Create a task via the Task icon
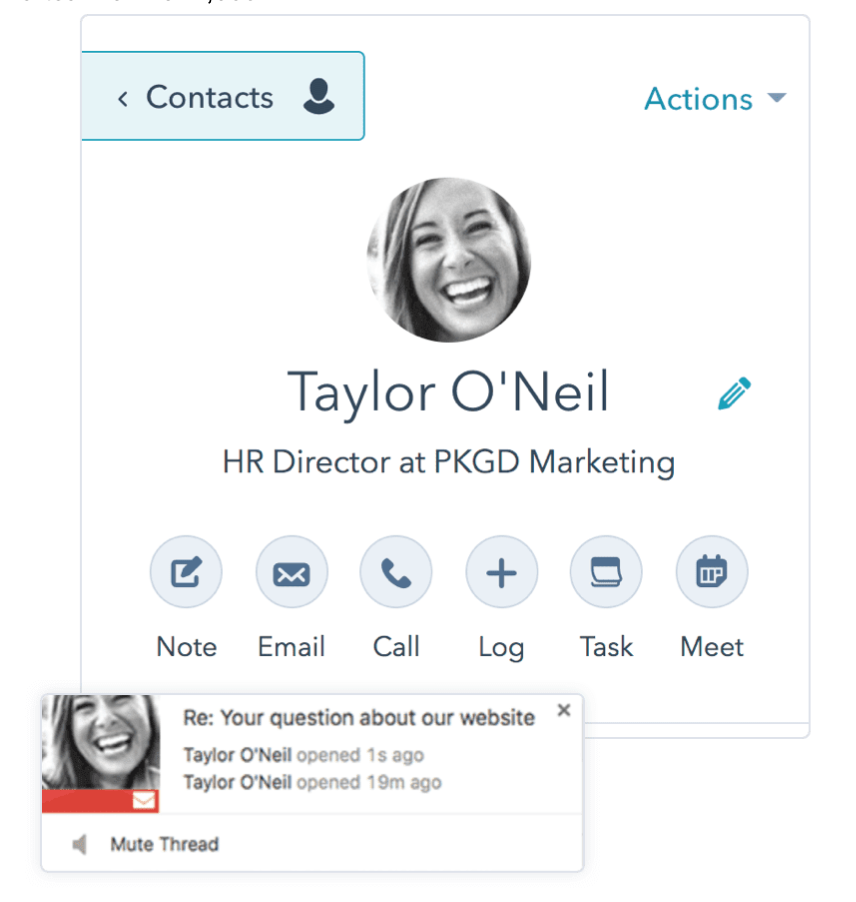Viewport: 856px width, 902px height. (606, 572)
